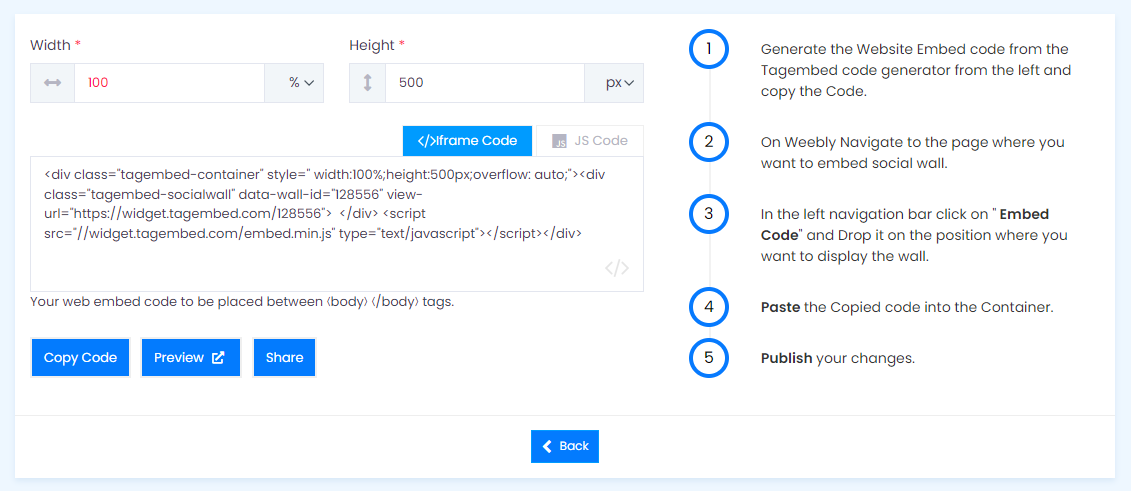Click inside the embed code text area
Viewport: 1131px width, 491px height.
coord(337,224)
